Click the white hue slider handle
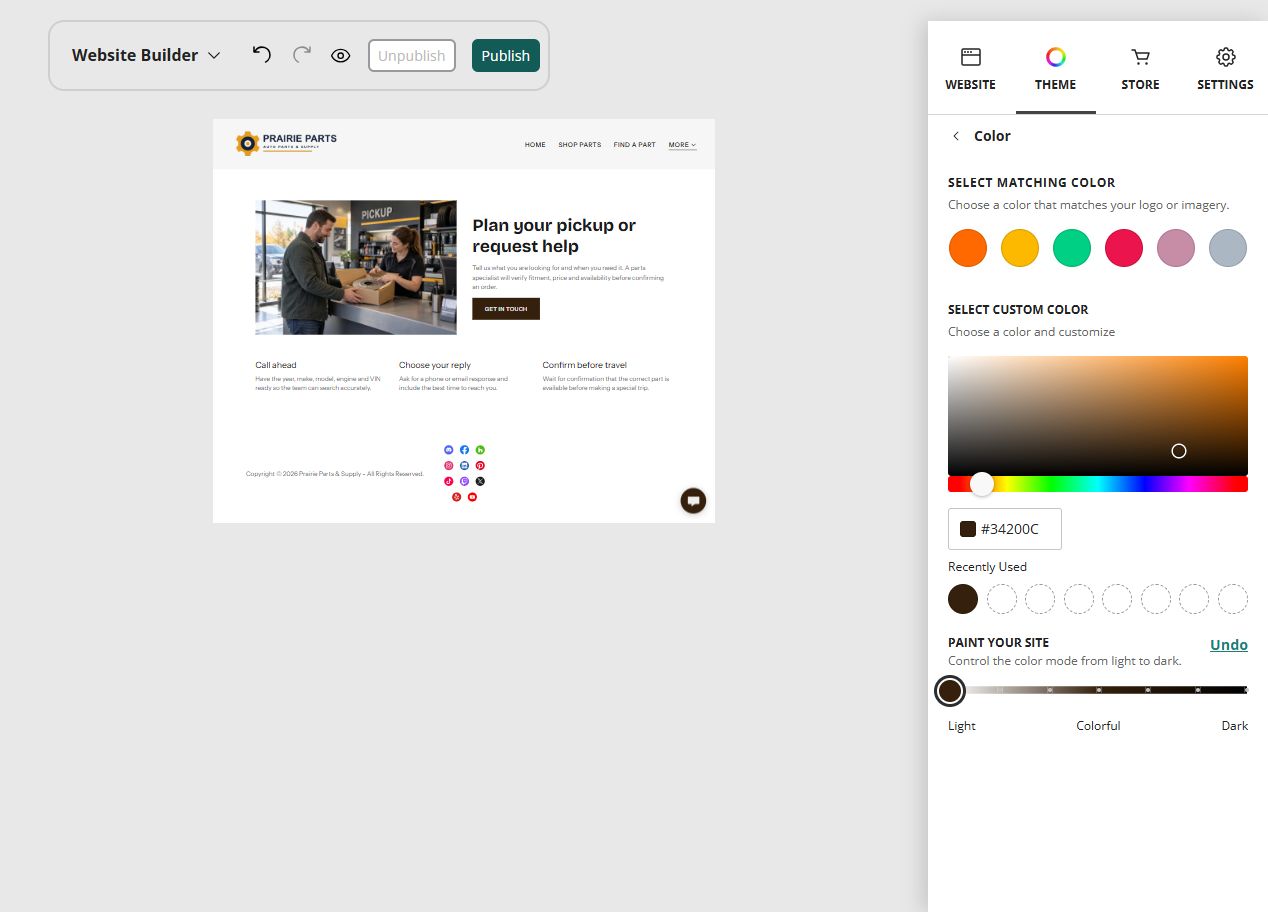This screenshot has width=1268, height=912. [982, 484]
